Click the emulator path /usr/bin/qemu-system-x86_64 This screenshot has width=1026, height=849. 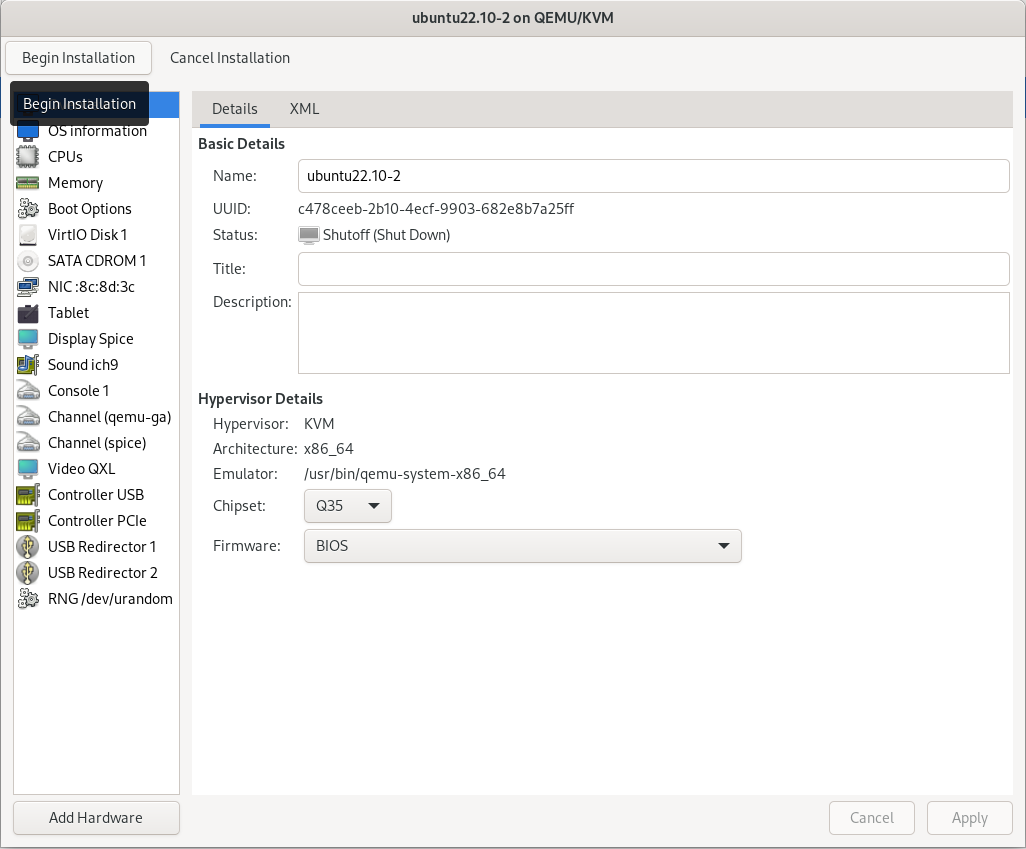click(404, 474)
